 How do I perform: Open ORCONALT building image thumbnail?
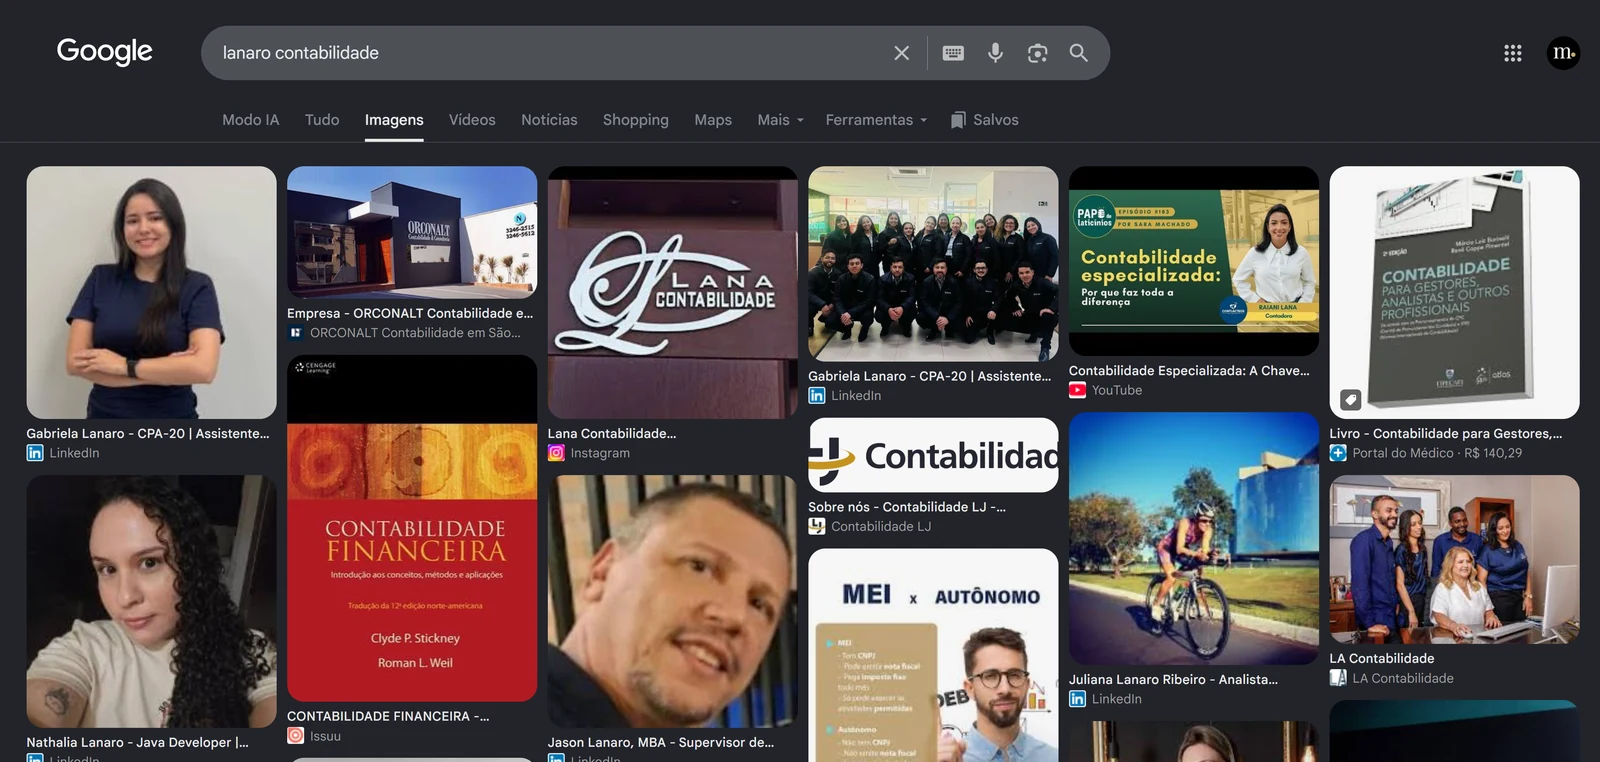click(x=412, y=232)
